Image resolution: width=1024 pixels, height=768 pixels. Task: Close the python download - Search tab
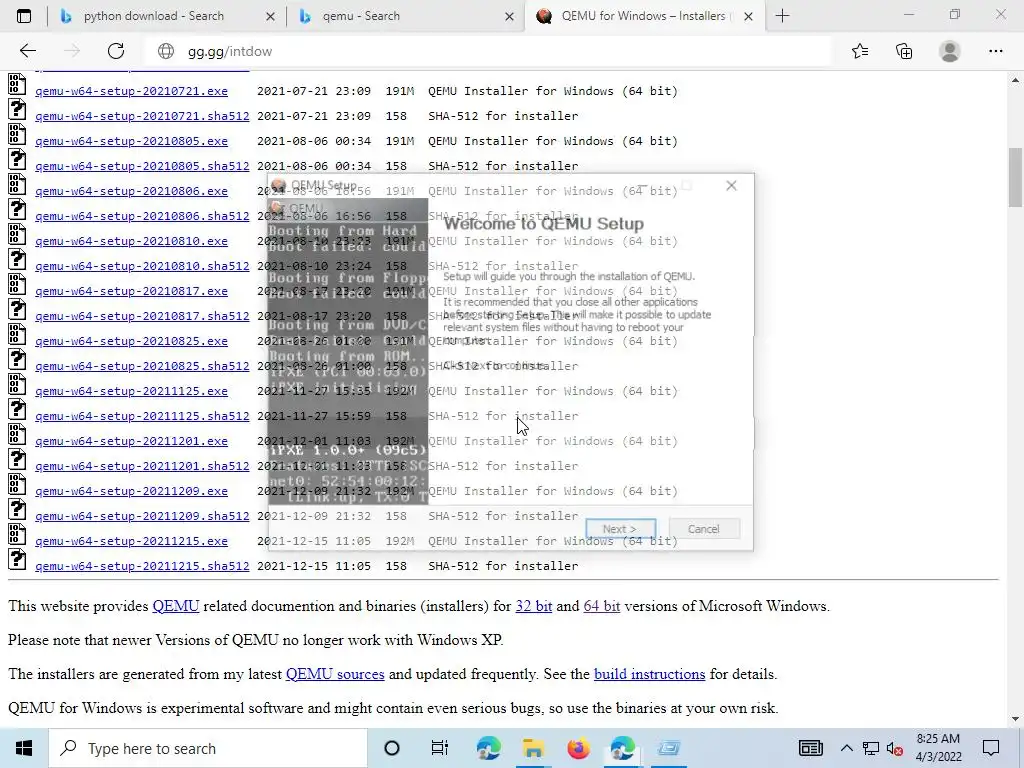[270, 16]
